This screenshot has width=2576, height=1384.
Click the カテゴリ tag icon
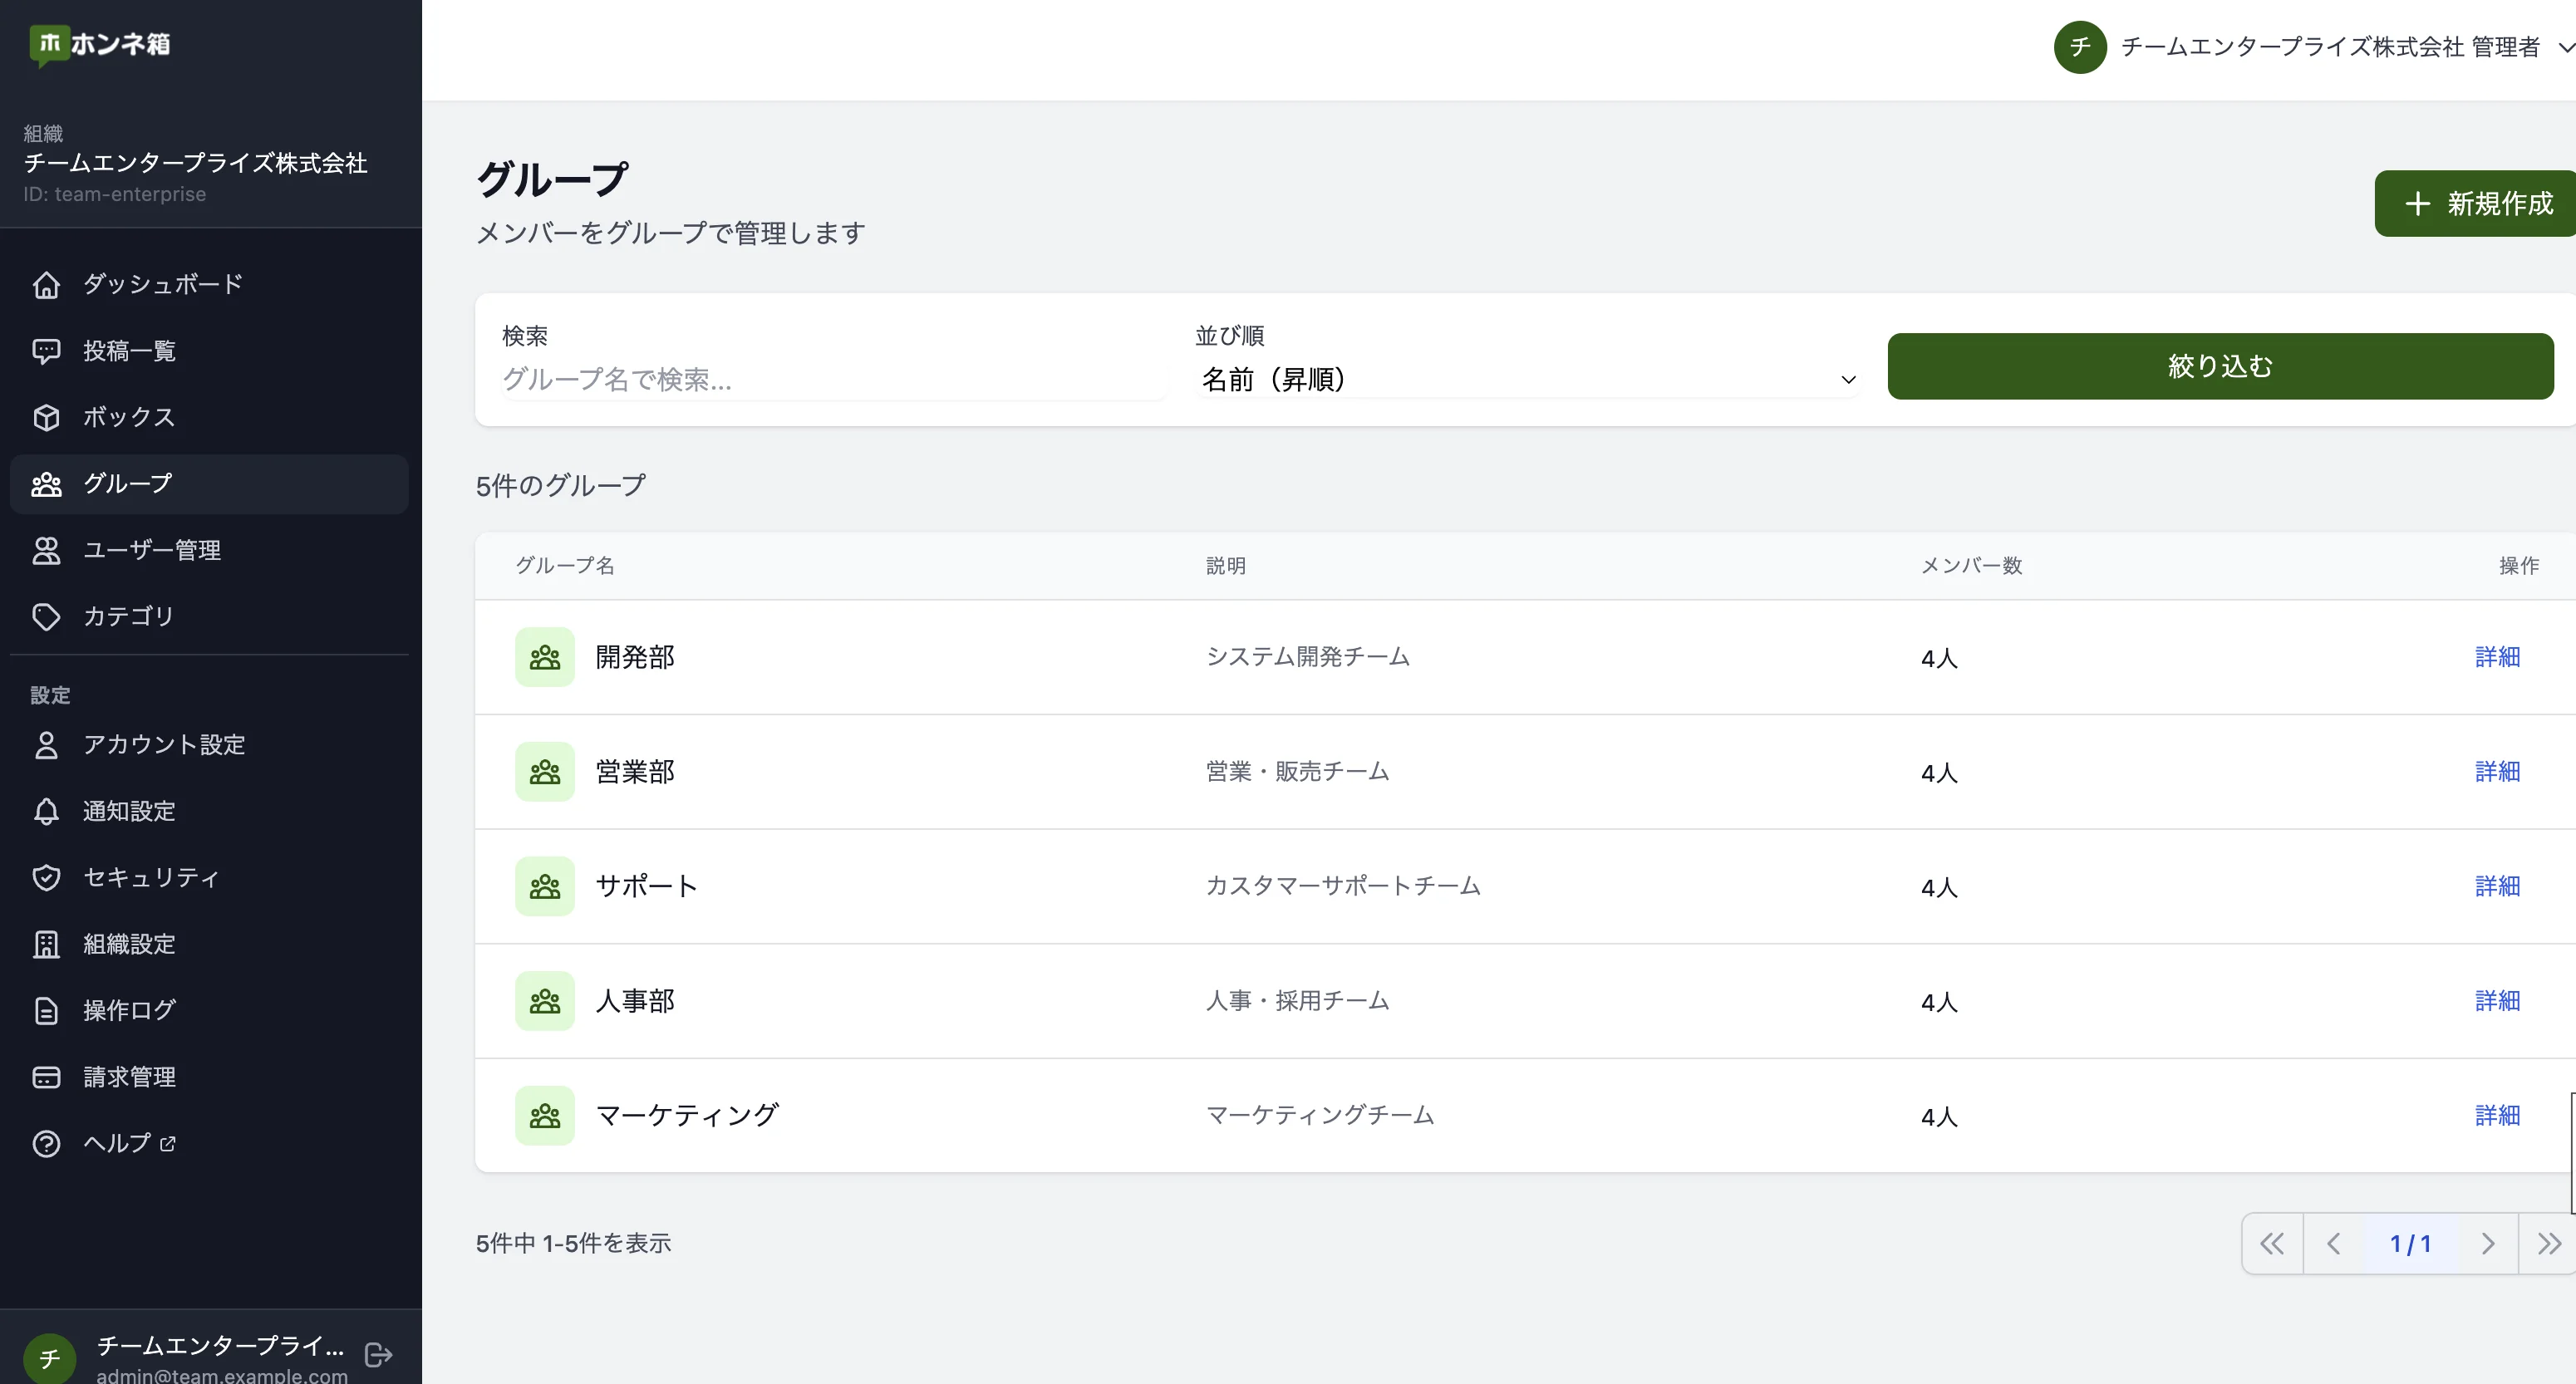tap(47, 616)
